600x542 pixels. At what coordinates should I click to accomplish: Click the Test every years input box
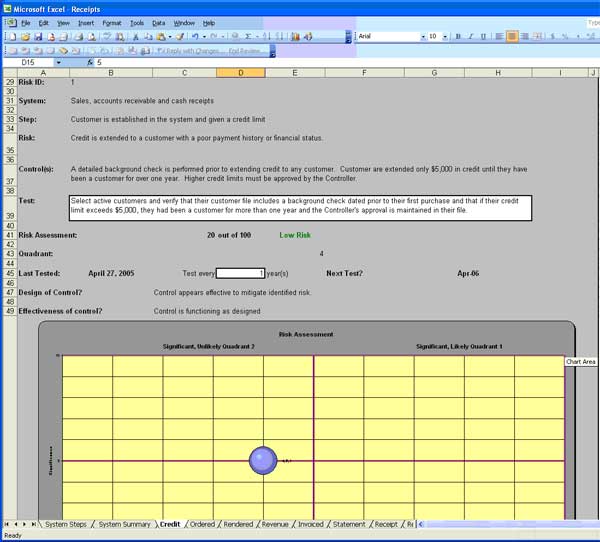click(240, 273)
